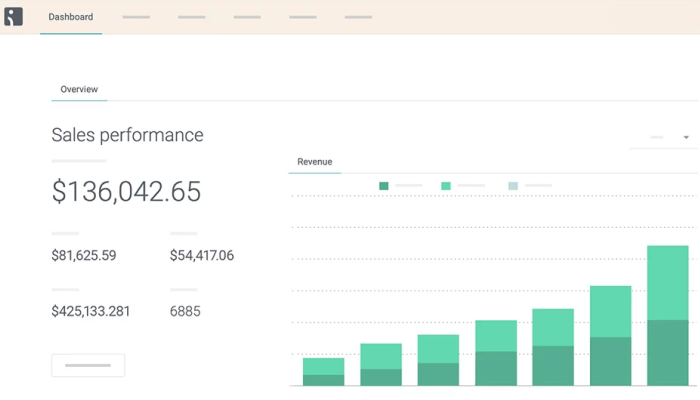Image resolution: width=700 pixels, height=400 pixels.
Task: Click dark green bottom segment of tallest bar
Action: pyautogui.click(x=668, y=352)
